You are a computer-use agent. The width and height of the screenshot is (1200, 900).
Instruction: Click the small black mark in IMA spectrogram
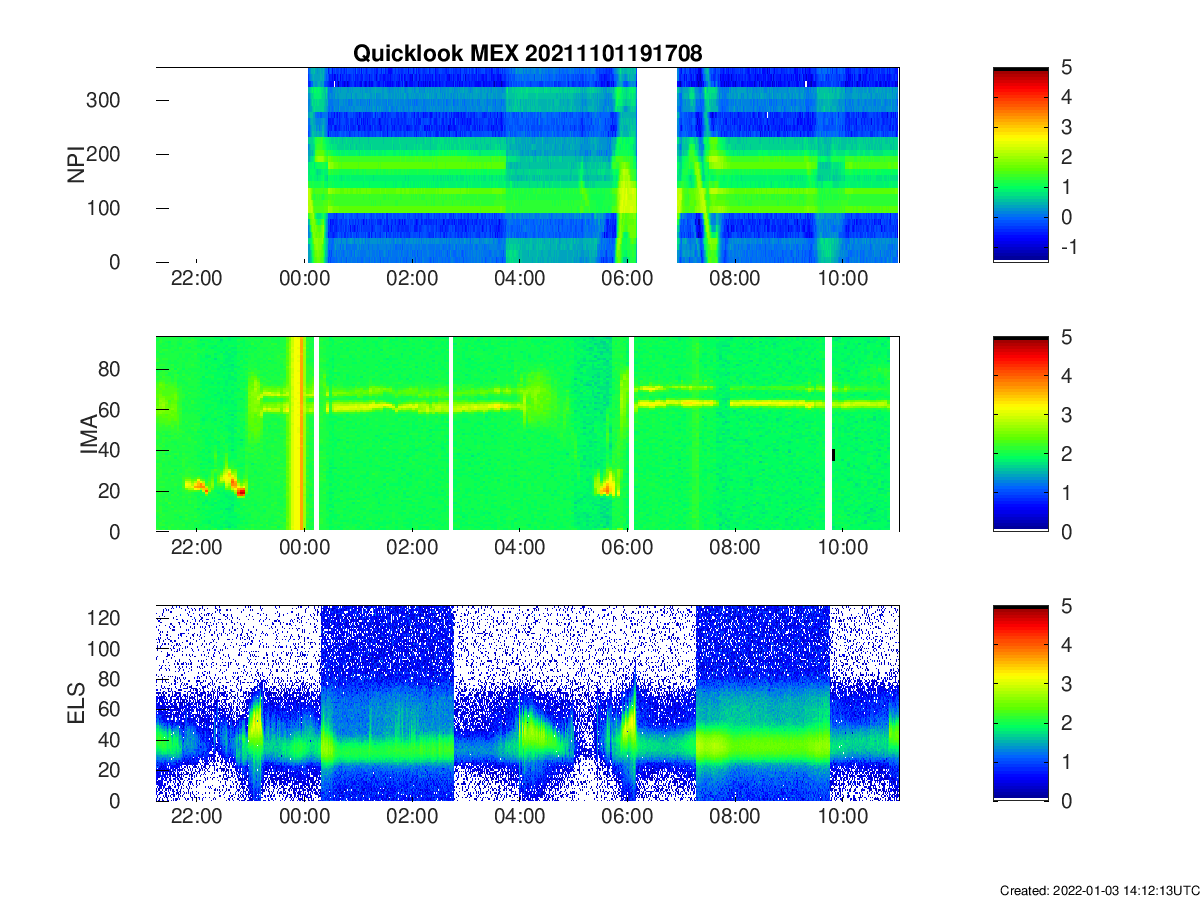833,455
